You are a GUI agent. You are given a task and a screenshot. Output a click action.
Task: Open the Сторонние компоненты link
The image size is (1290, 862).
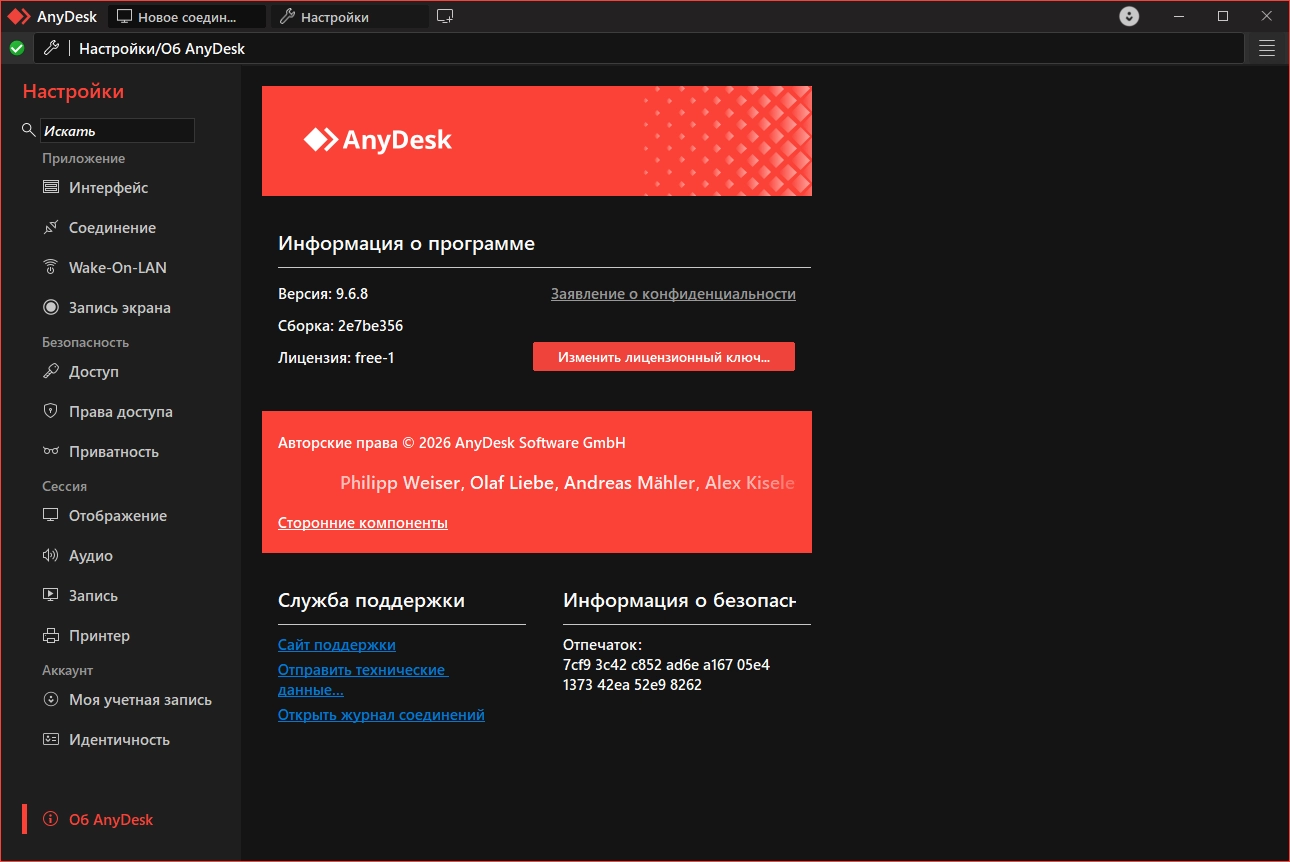click(x=363, y=523)
